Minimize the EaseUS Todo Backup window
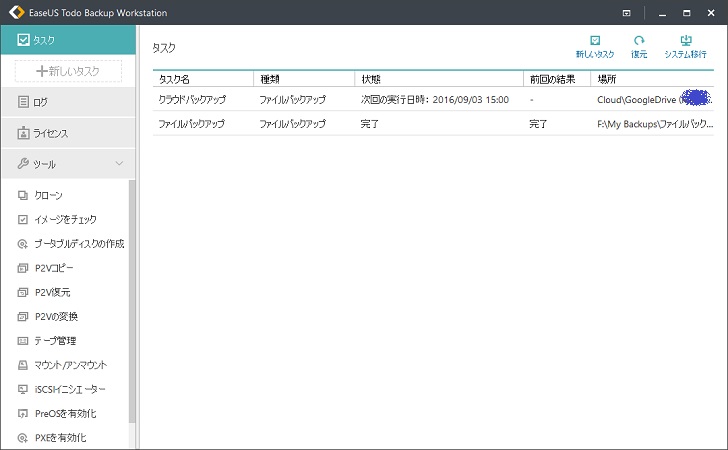The height and width of the screenshot is (450, 728). point(663,13)
